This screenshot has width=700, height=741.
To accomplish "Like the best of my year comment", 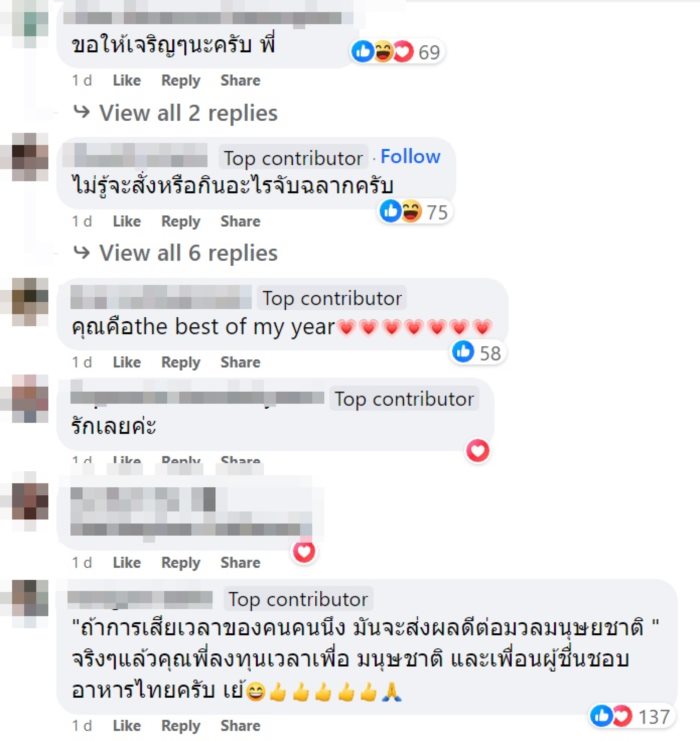I will click(x=127, y=362).
